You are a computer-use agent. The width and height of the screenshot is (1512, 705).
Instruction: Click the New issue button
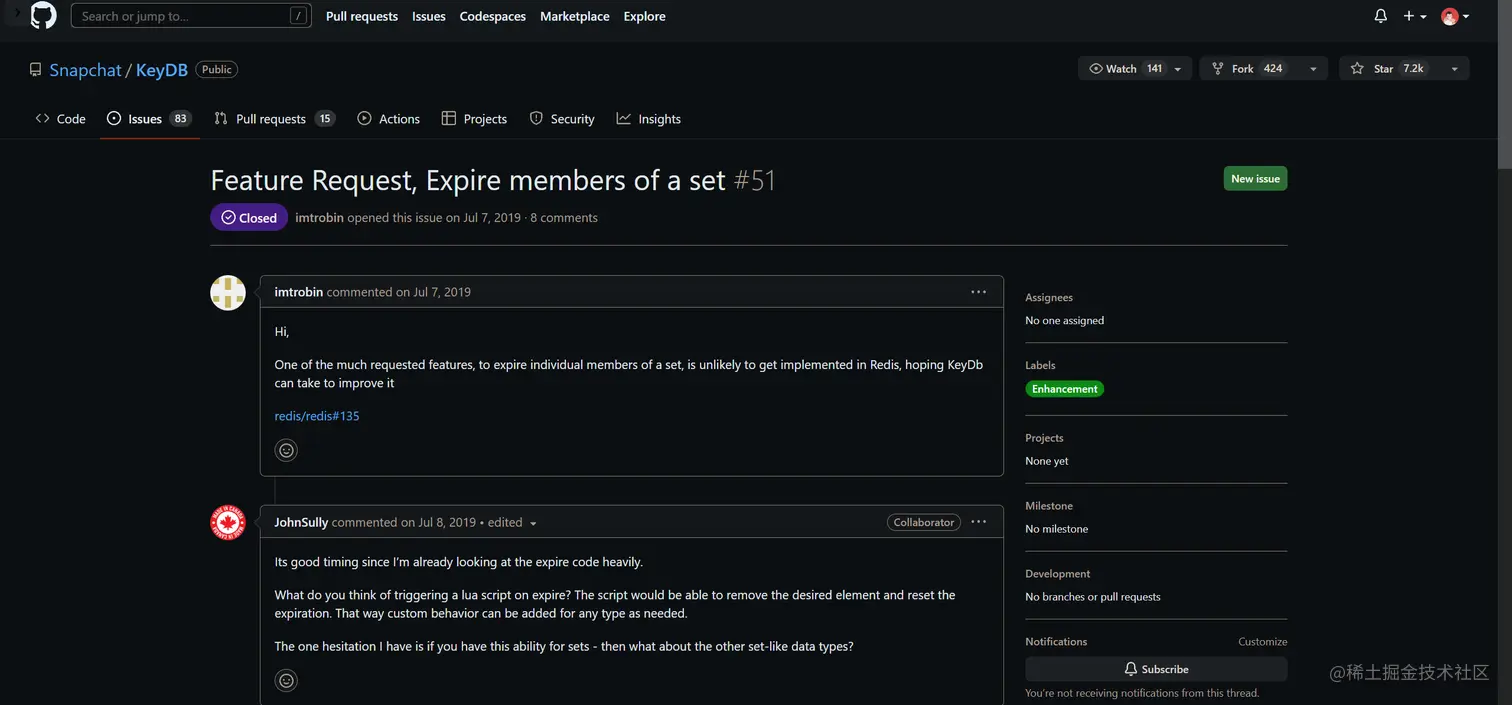point(1255,179)
